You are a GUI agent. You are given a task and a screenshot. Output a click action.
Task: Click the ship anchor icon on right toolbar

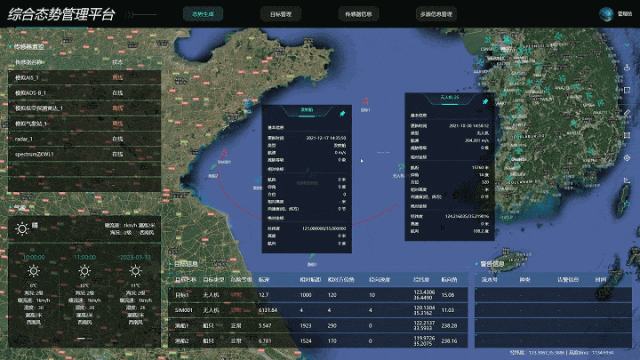[627, 67]
